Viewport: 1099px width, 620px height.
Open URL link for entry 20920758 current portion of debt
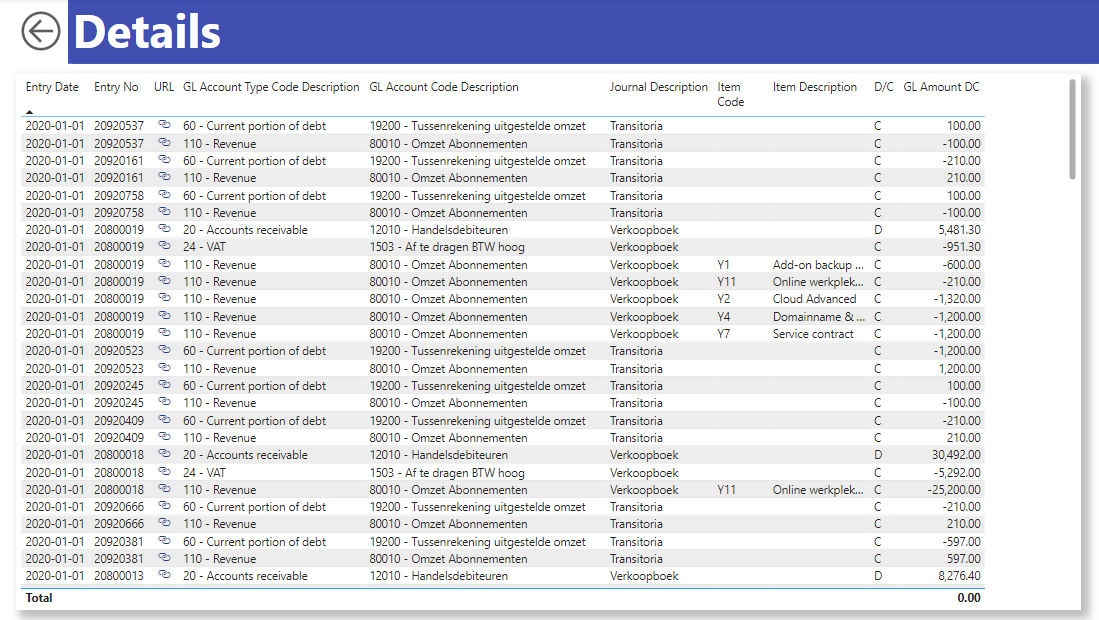coord(164,194)
